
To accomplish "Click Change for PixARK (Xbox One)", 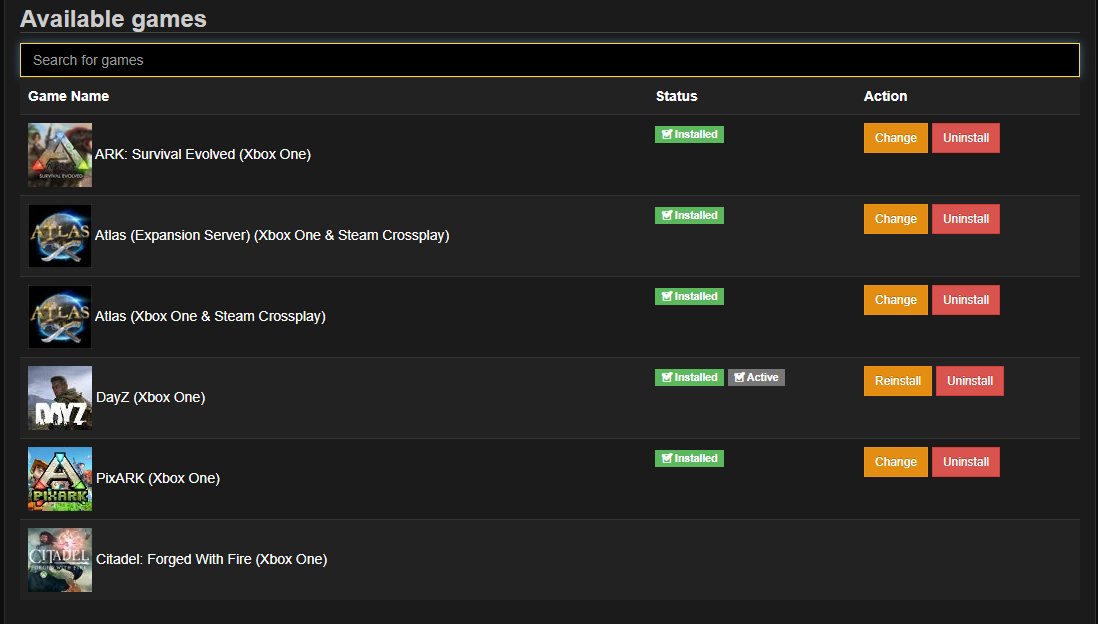I will click(896, 462).
